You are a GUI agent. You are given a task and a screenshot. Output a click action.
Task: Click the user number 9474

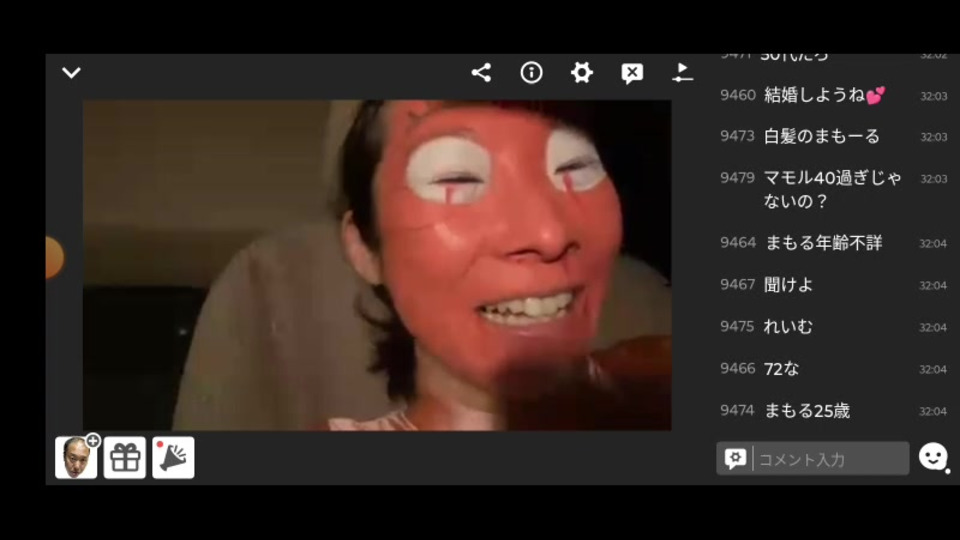[737, 410]
